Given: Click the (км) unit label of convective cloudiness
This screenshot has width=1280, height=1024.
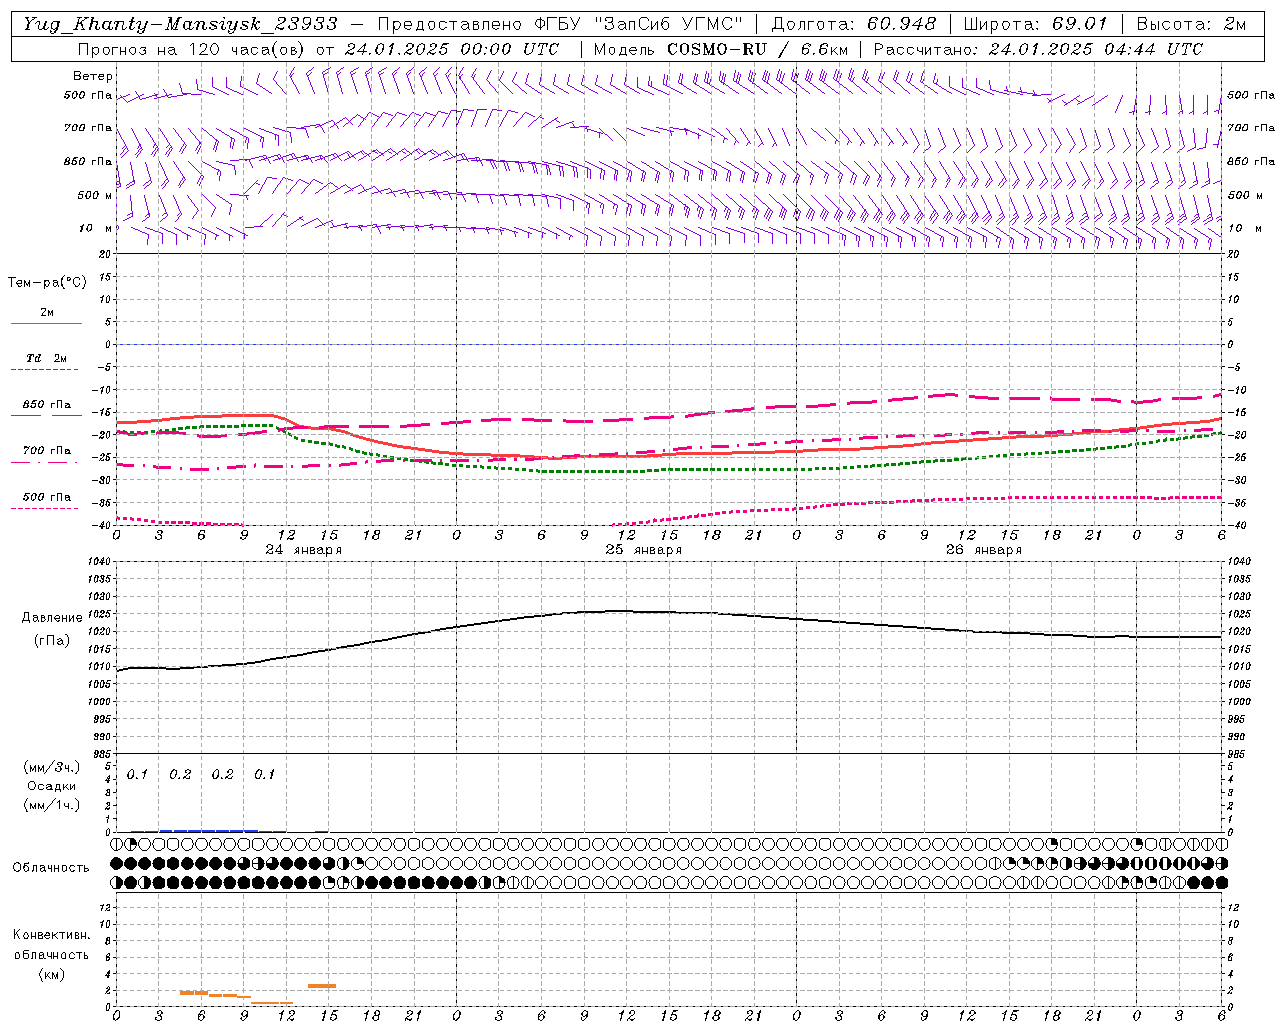Looking at the screenshot, I should (52, 974).
